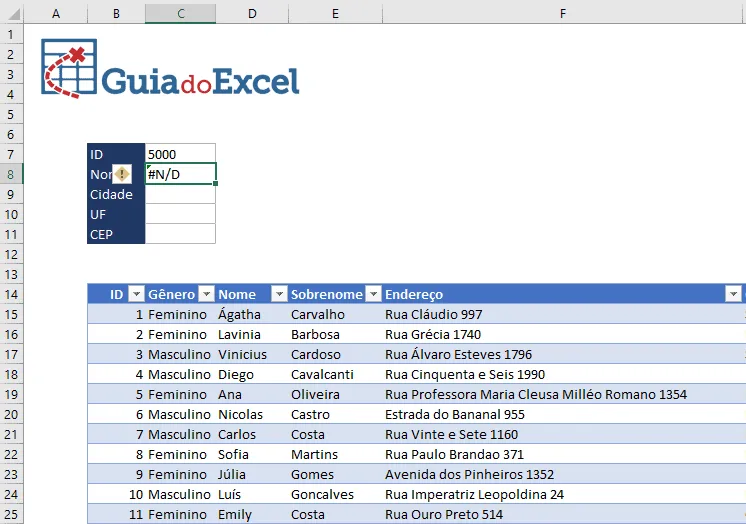Click the empty CEP value cell

180,234
